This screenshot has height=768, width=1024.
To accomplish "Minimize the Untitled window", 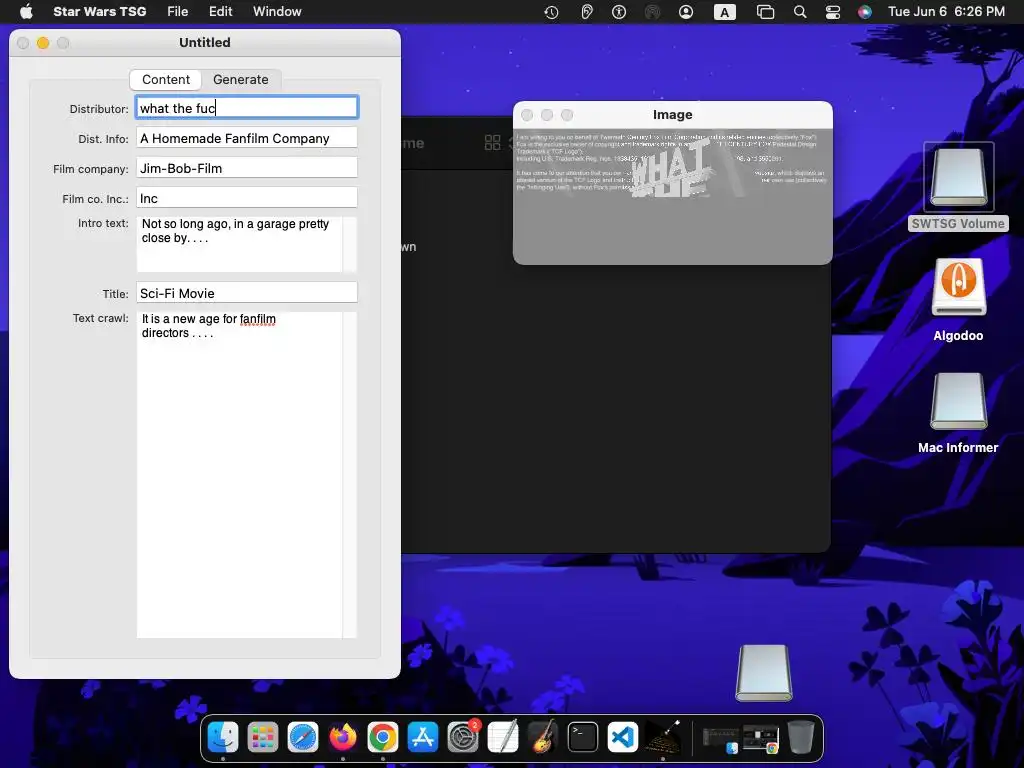I will point(43,43).
